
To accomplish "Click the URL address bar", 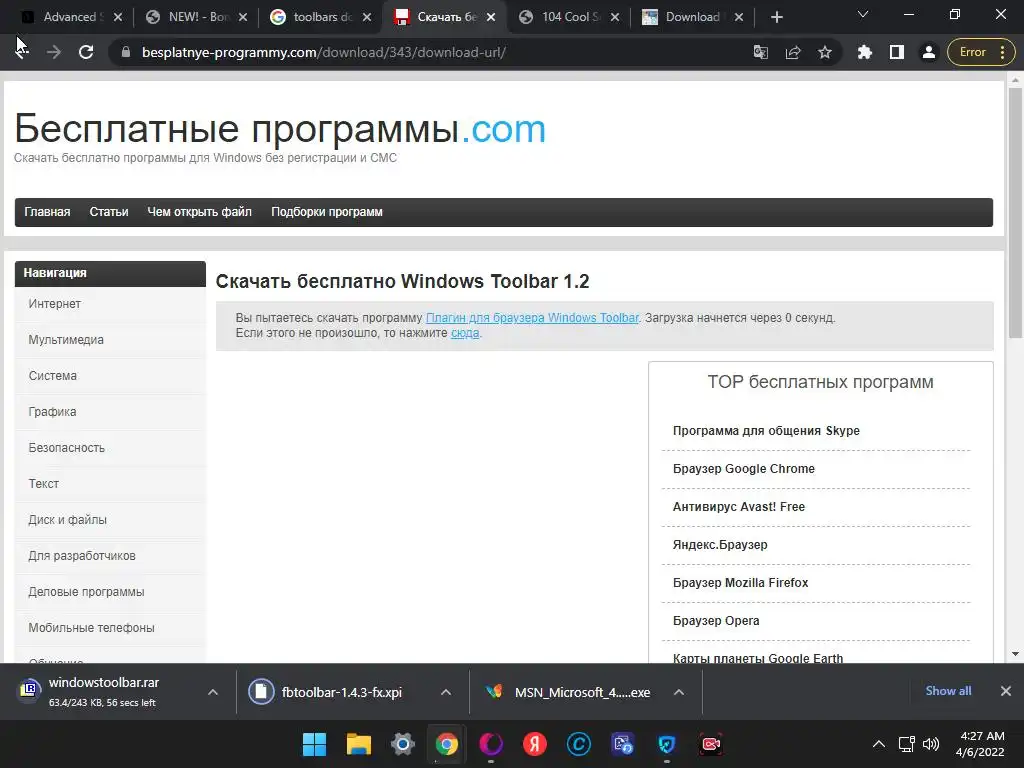I will (x=431, y=52).
